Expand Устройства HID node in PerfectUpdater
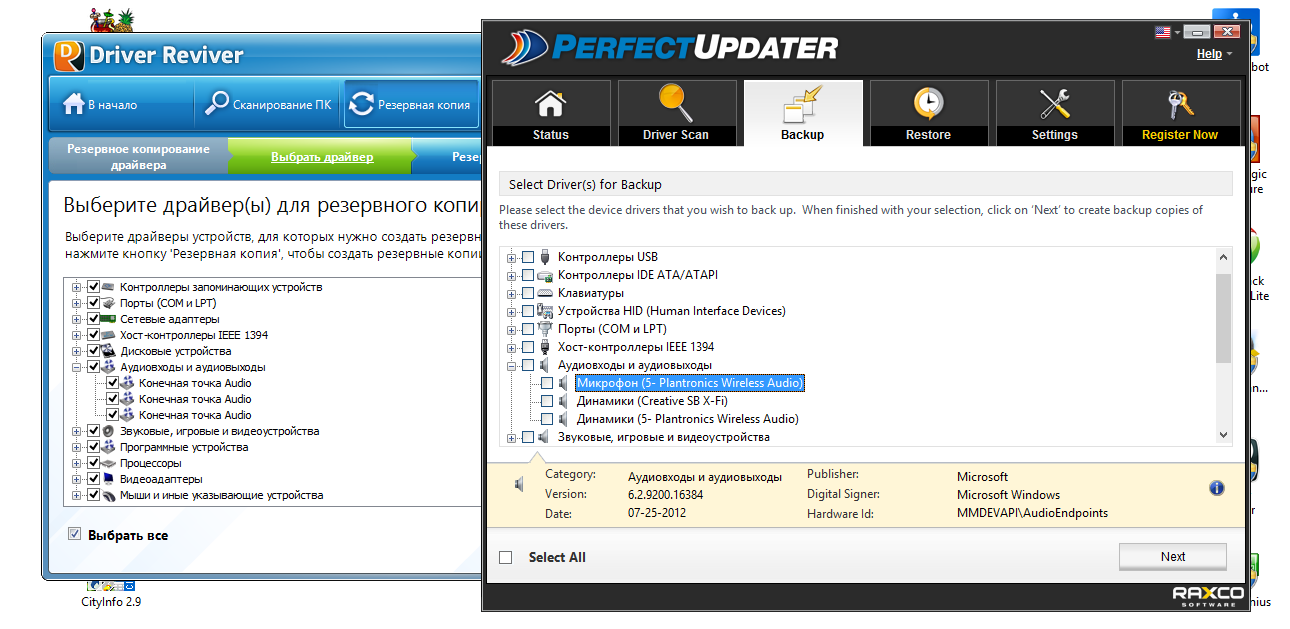The width and height of the screenshot is (1290, 629). [x=512, y=311]
